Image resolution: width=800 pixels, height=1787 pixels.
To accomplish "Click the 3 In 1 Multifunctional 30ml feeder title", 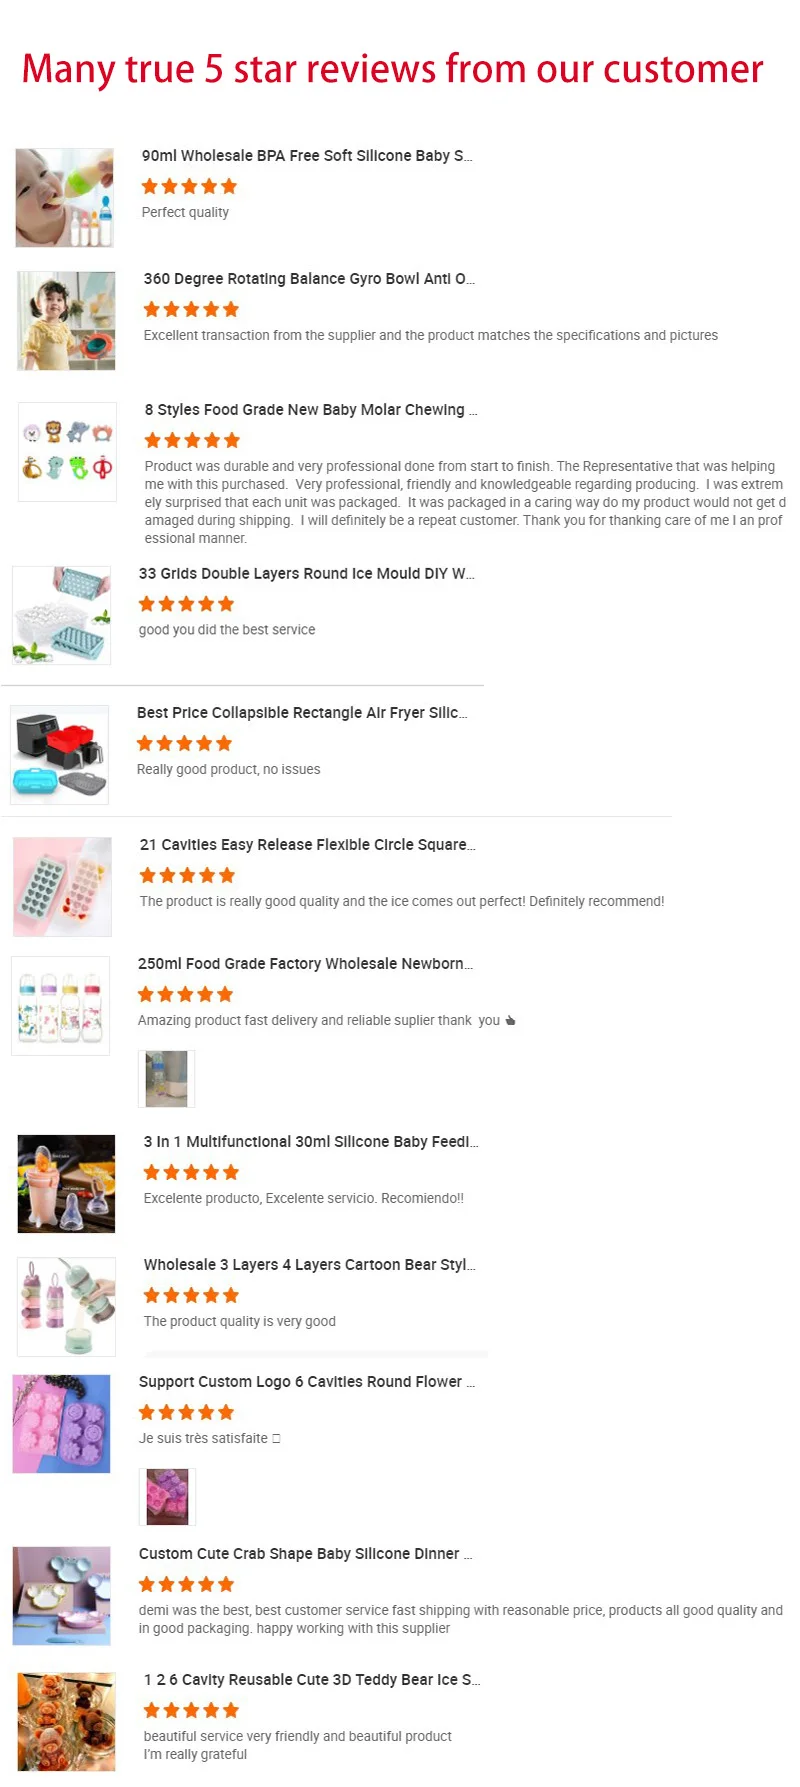I will [x=311, y=1142].
